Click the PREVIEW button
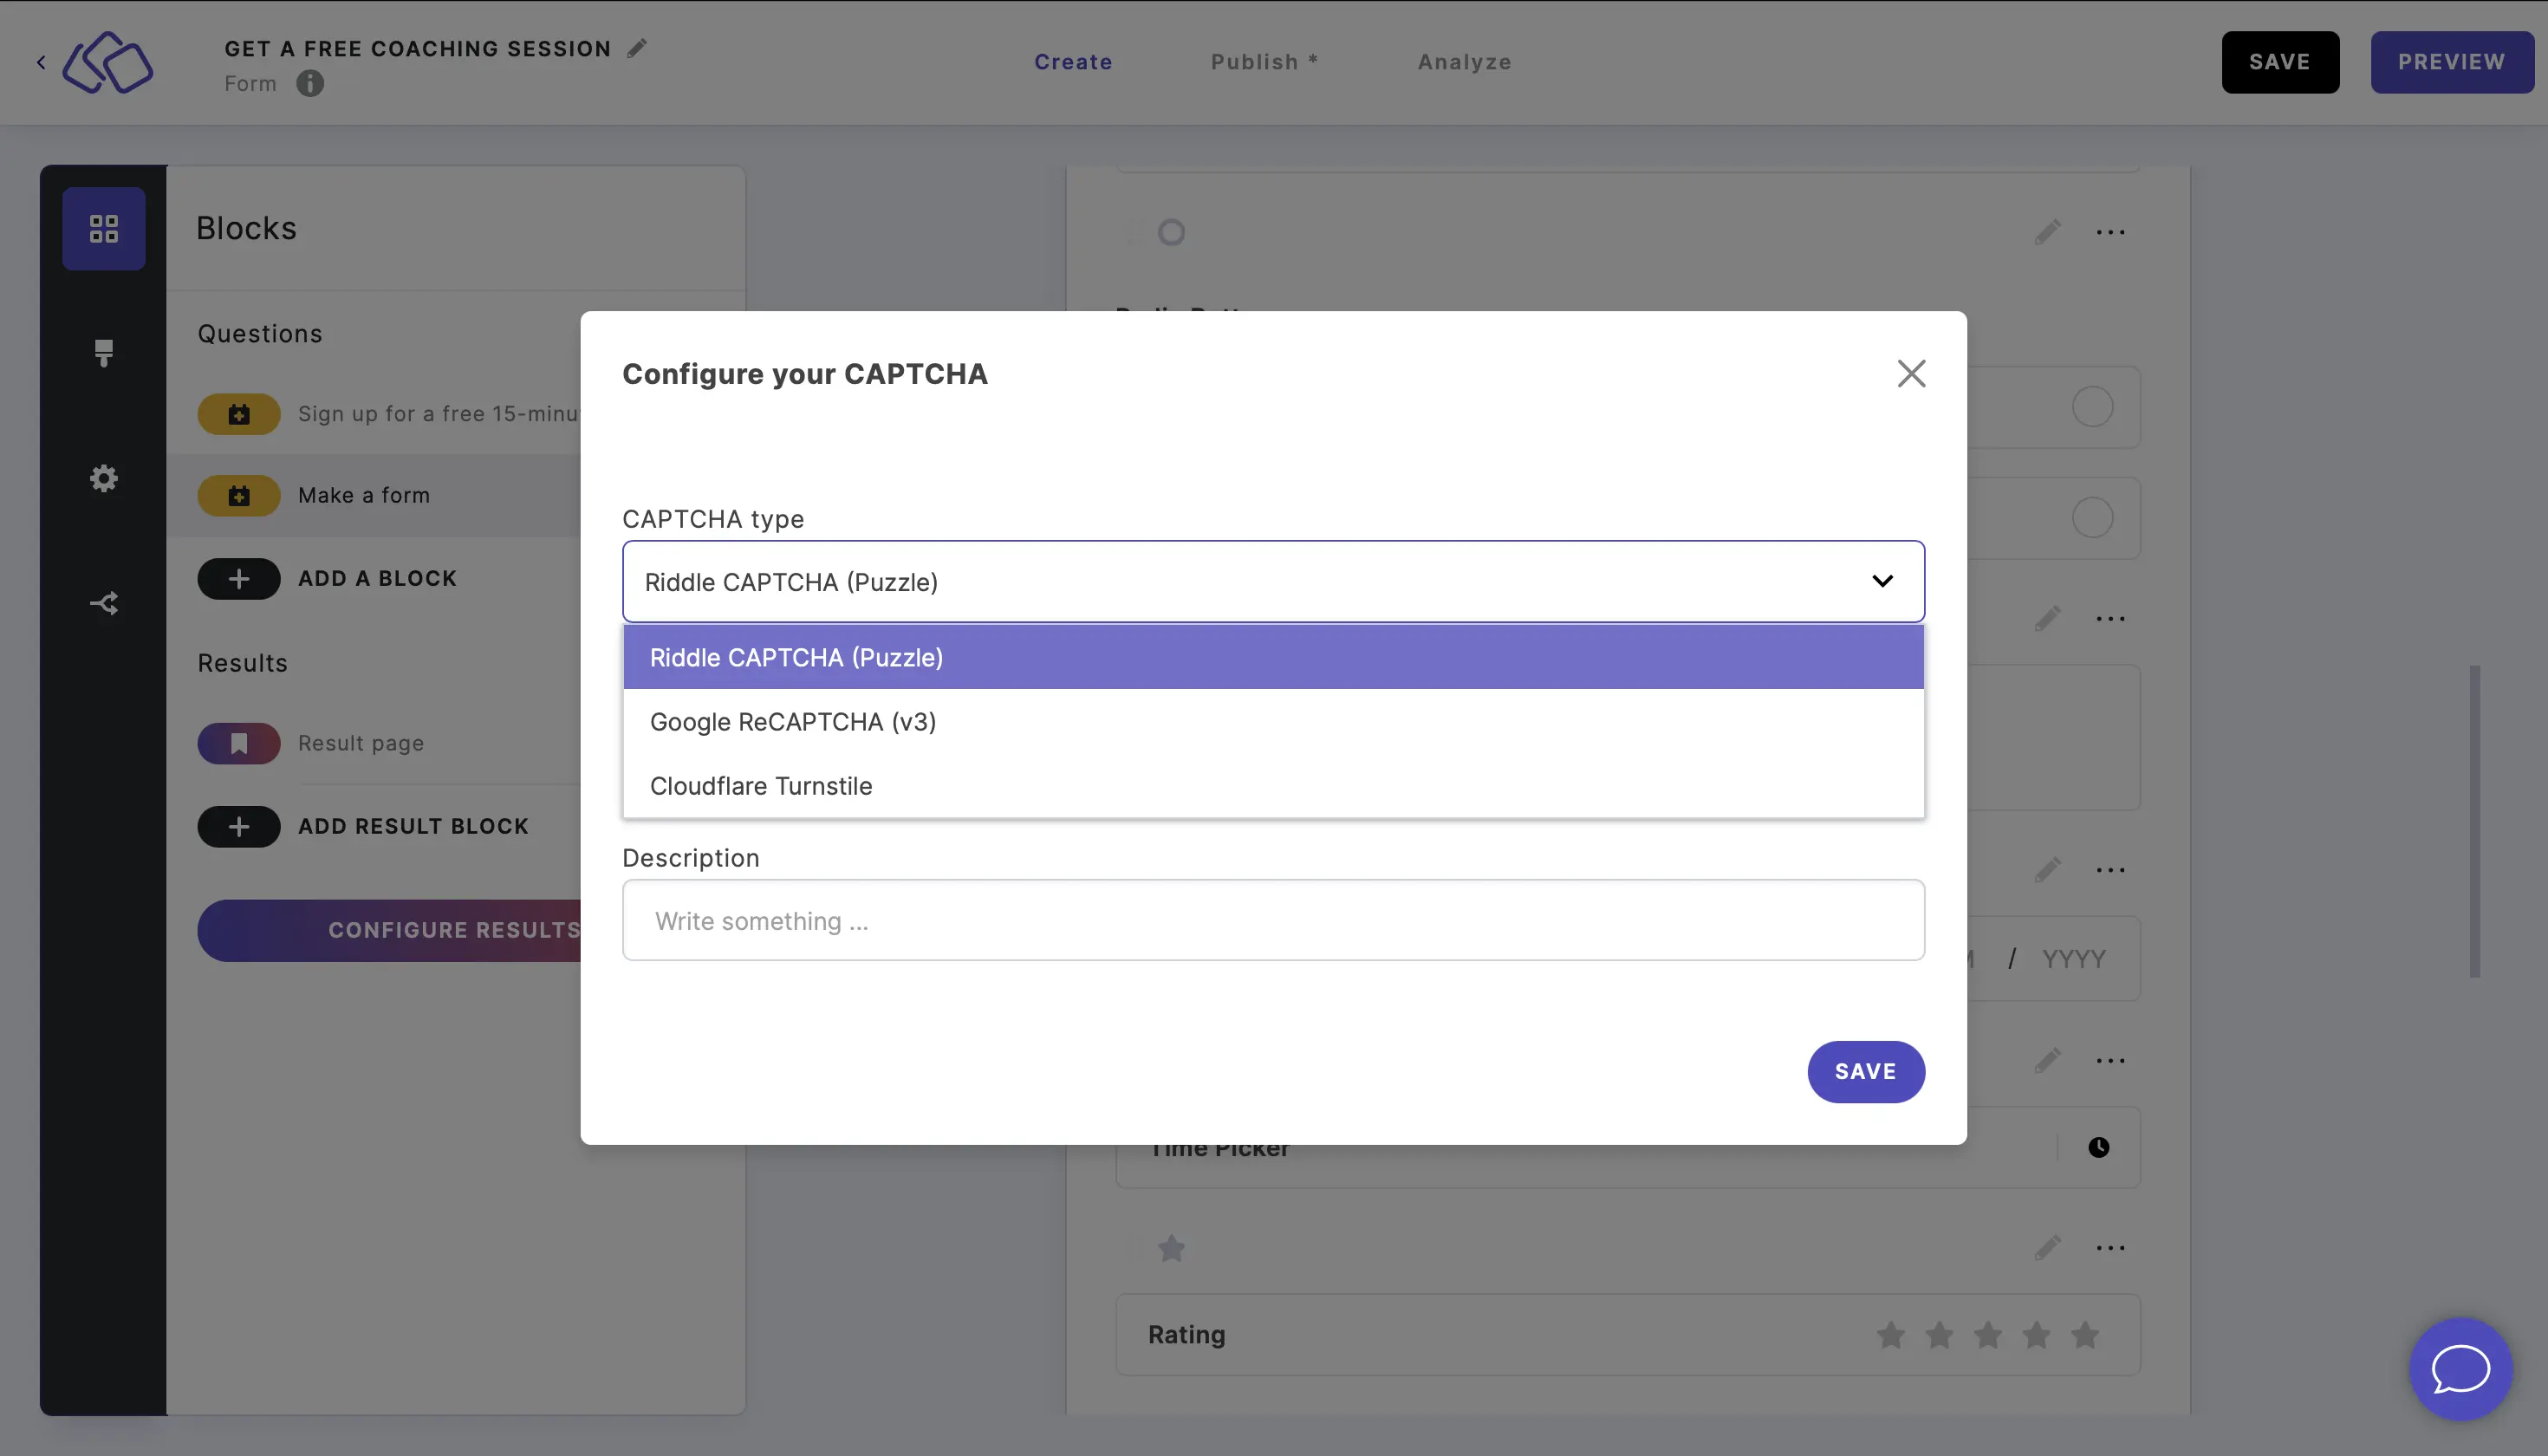The width and height of the screenshot is (2548, 1456). tap(2451, 62)
